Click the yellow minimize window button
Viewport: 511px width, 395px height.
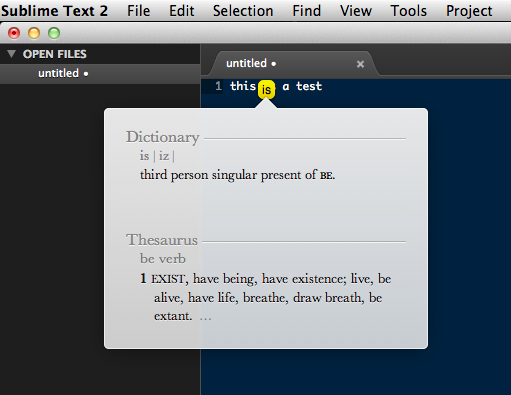pyautogui.click(x=34, y=33)
